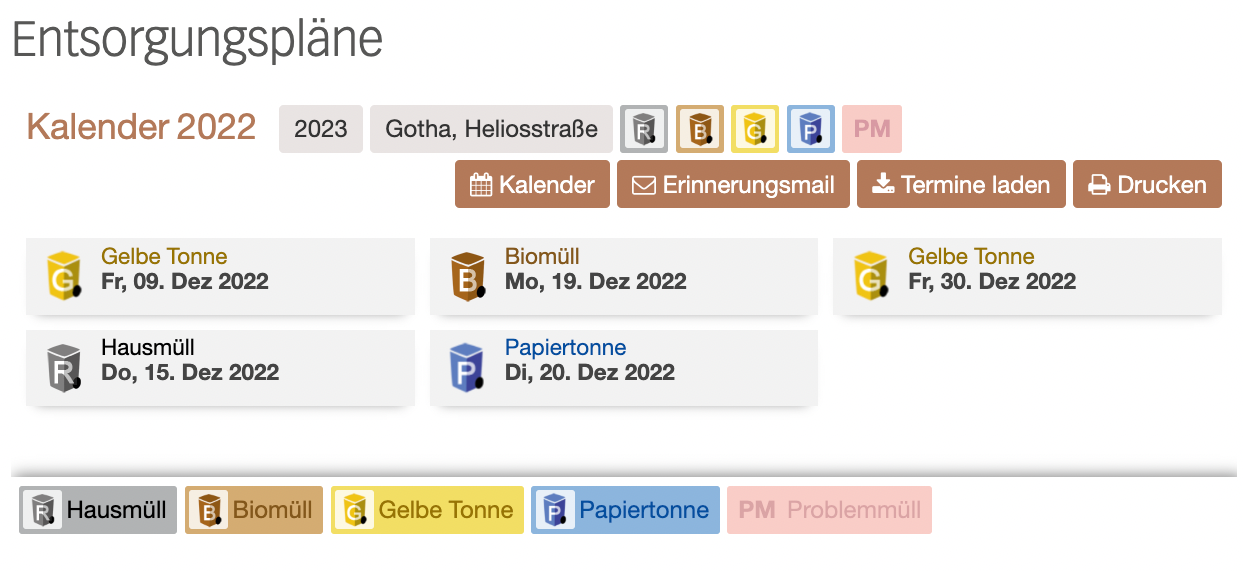Toggle the yellow Gelbe Tonne filter icon
This screenshot has height=571, width=1243.
click(755, 129)
